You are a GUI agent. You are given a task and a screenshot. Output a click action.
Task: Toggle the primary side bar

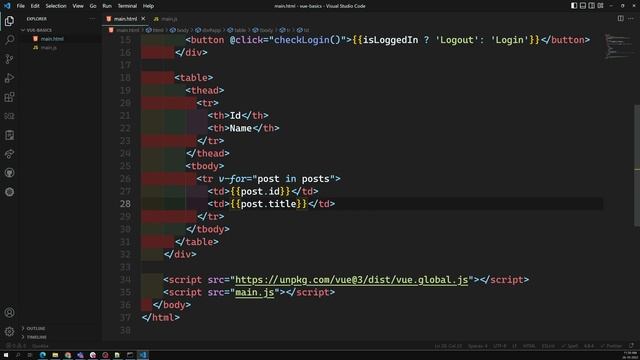pyautogui.click(x=574, y=6)
